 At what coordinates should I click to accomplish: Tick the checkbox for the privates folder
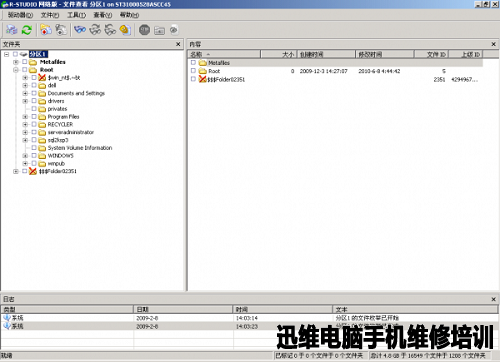(34, 109)
